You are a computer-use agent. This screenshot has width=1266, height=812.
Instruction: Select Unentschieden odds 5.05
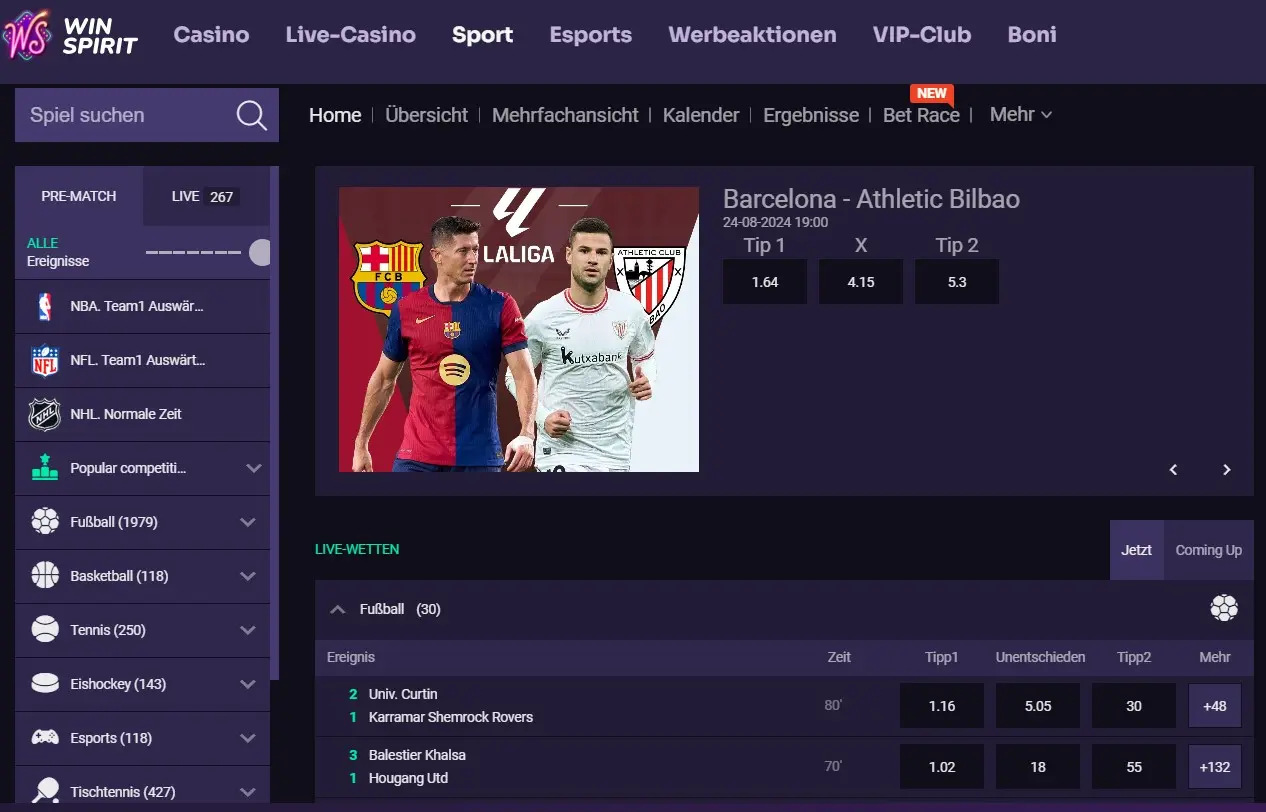pyautogui.click(x=1038, y=706)
